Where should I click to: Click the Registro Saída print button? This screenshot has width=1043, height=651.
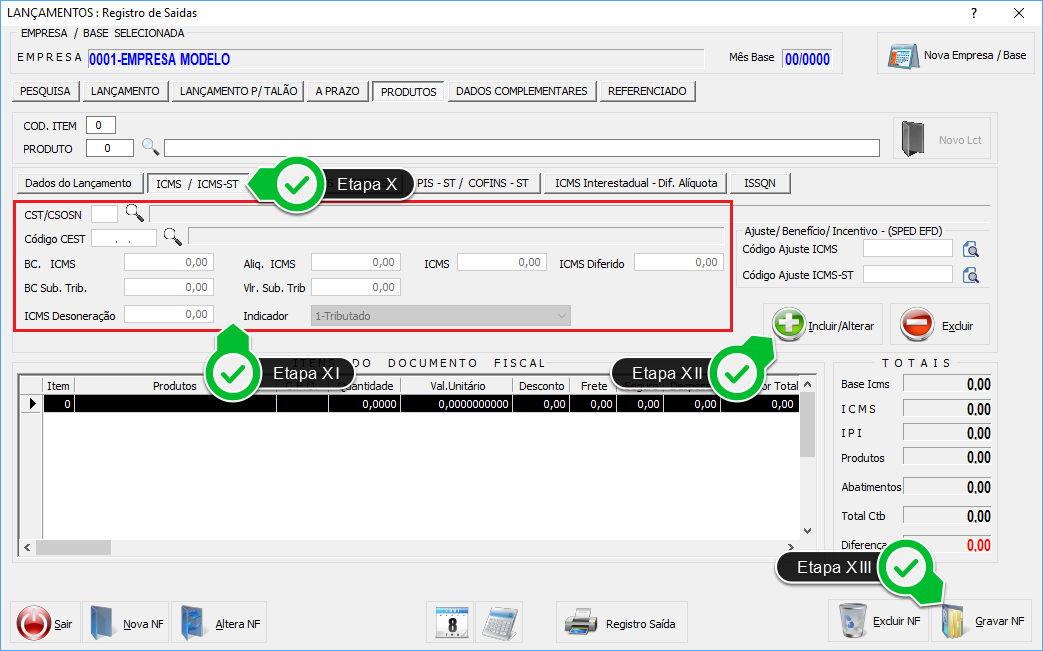[x=622, y=624]
